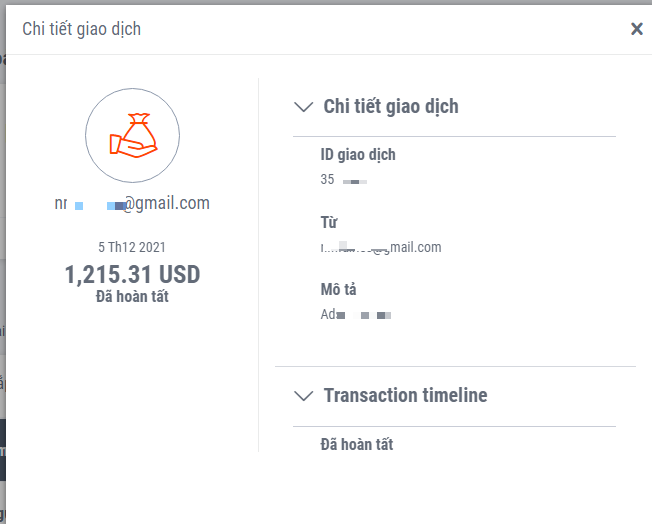Click the Chi tiết giao dịch section heading

click(x=391, y=107)
